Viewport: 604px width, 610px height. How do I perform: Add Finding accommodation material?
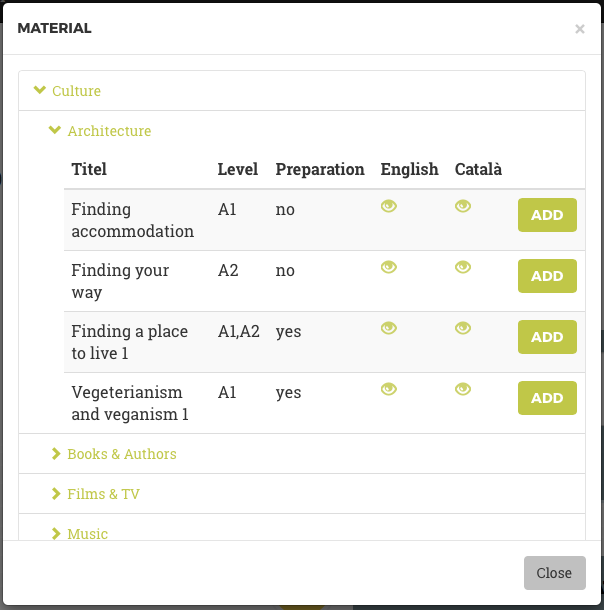[x=547, y=215]
